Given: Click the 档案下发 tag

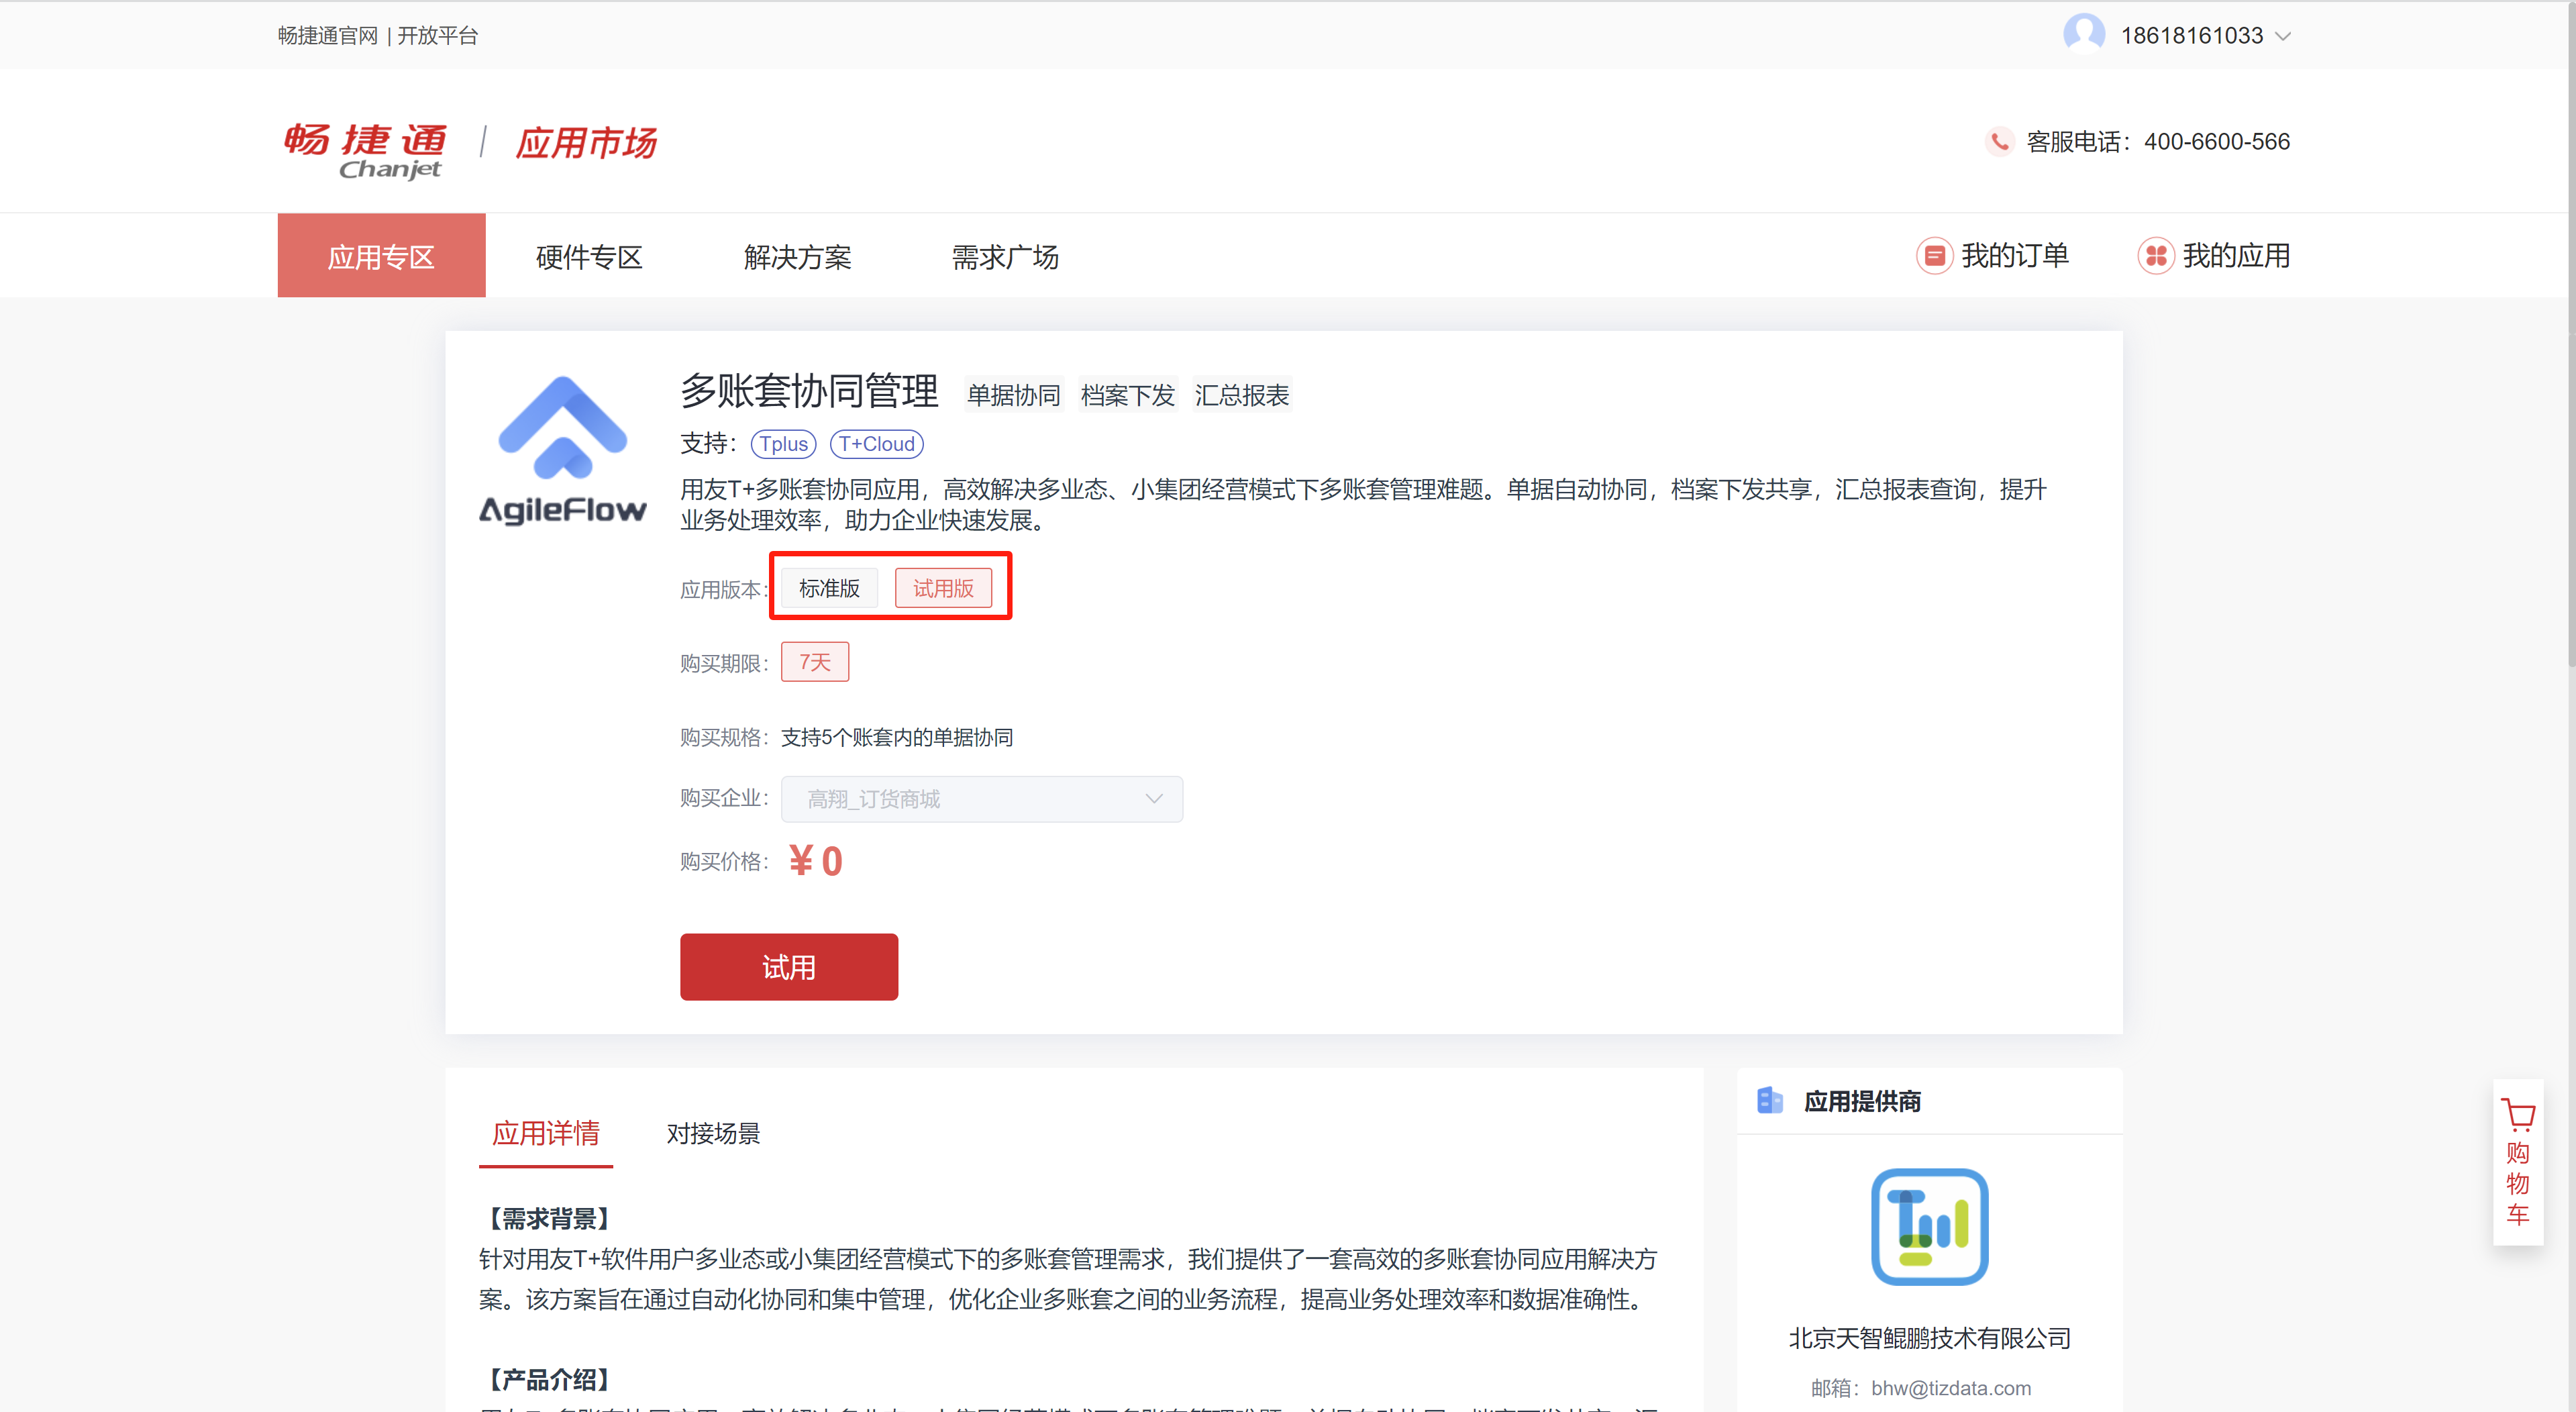Looking at the screenshot, I should click(x=1128, y=395).
